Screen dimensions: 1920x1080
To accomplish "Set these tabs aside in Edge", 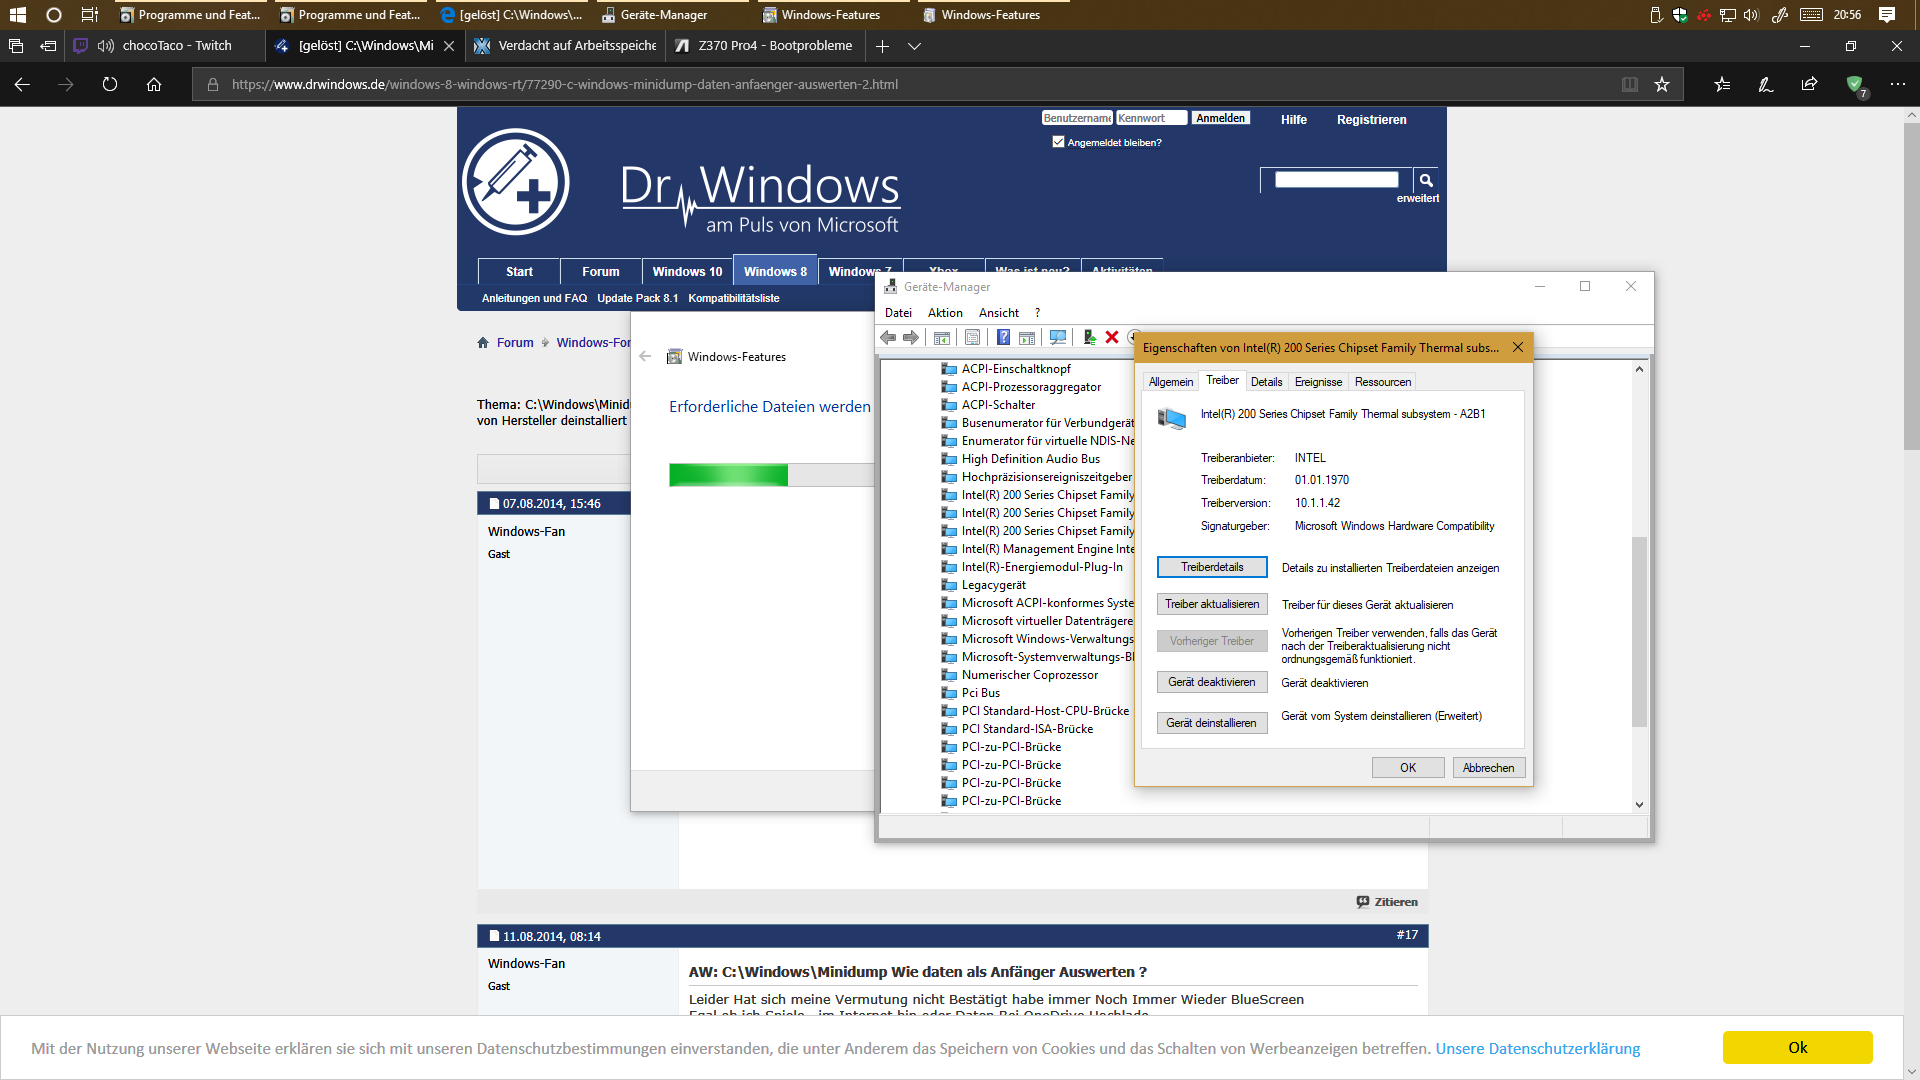I will (48, 46).
